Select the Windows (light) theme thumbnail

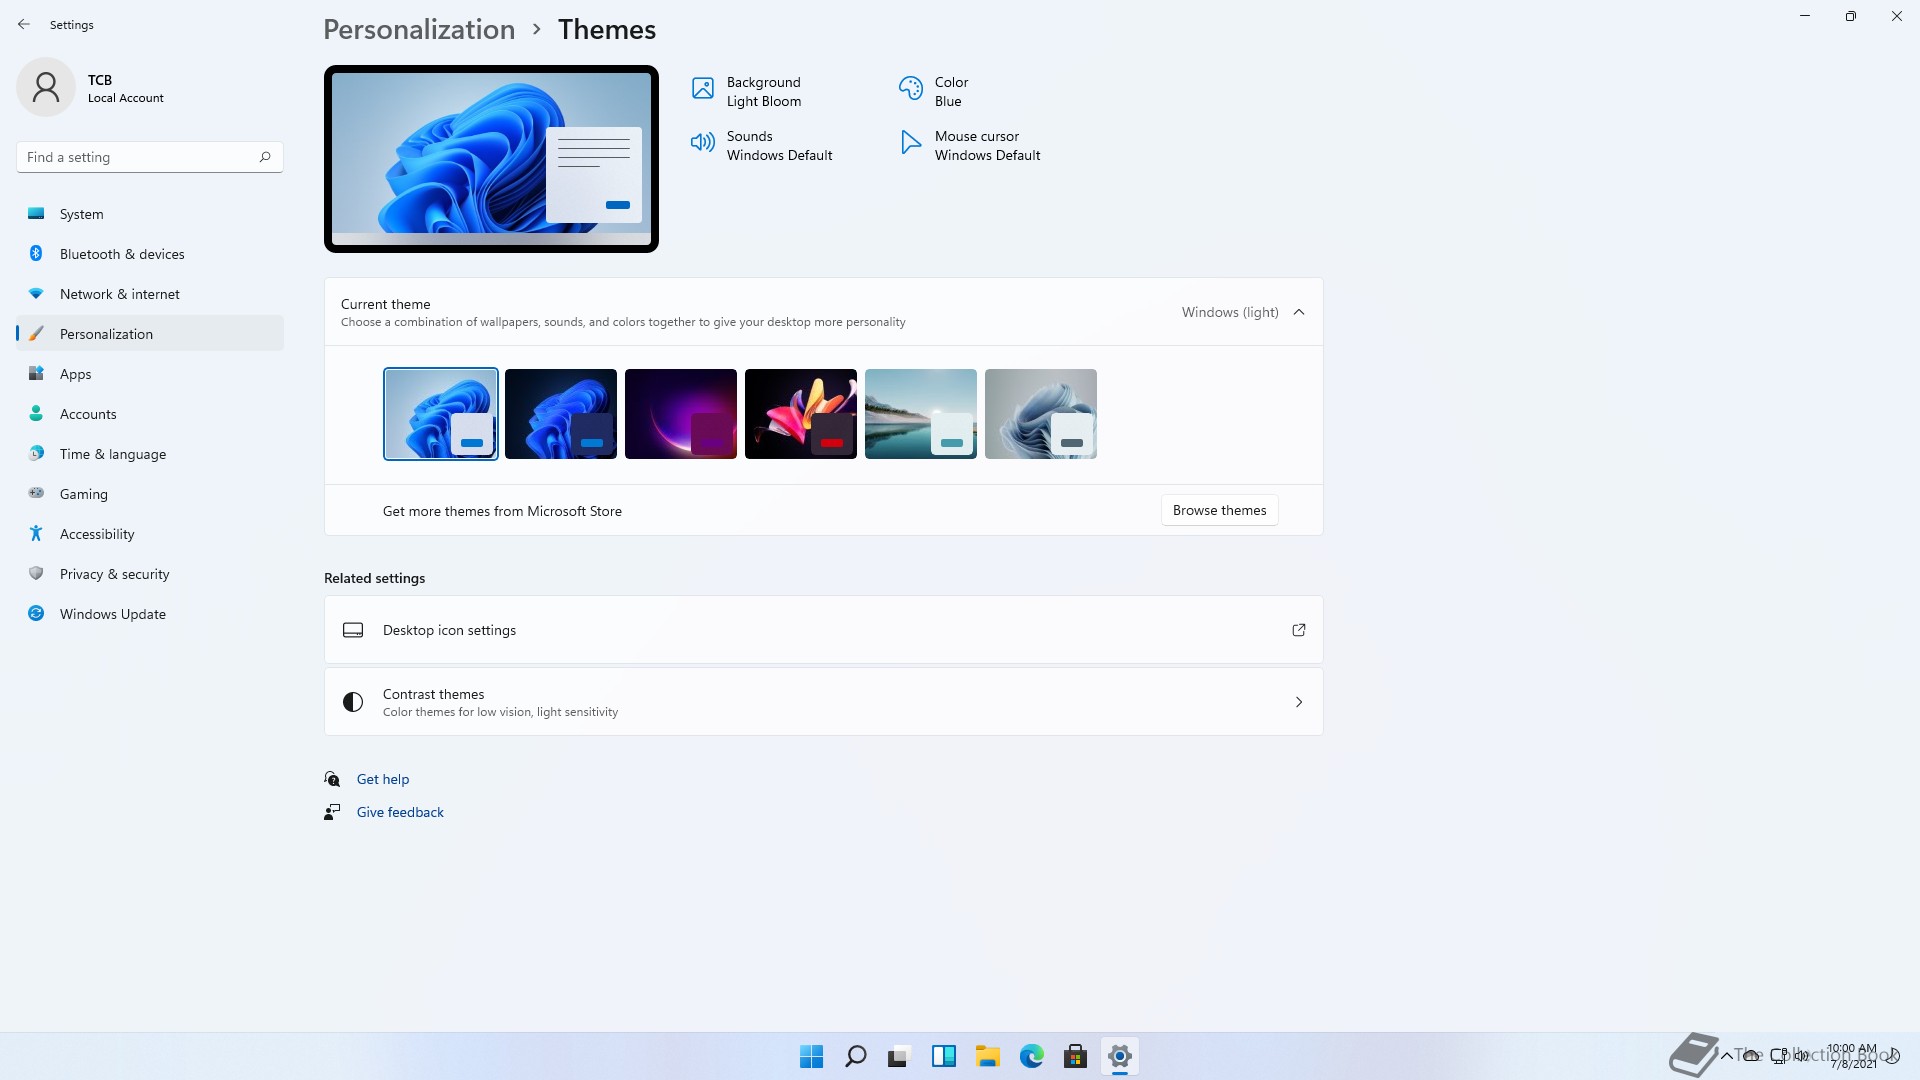[x=441, y=414]
